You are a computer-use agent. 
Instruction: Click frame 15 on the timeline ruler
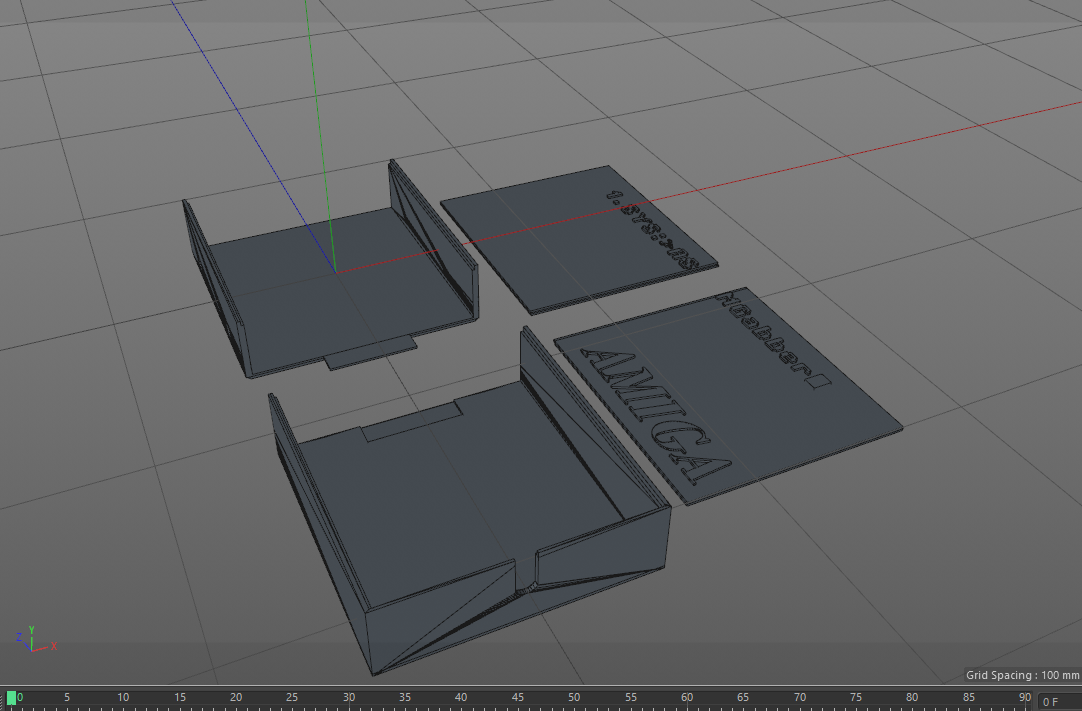pos(180,697)
